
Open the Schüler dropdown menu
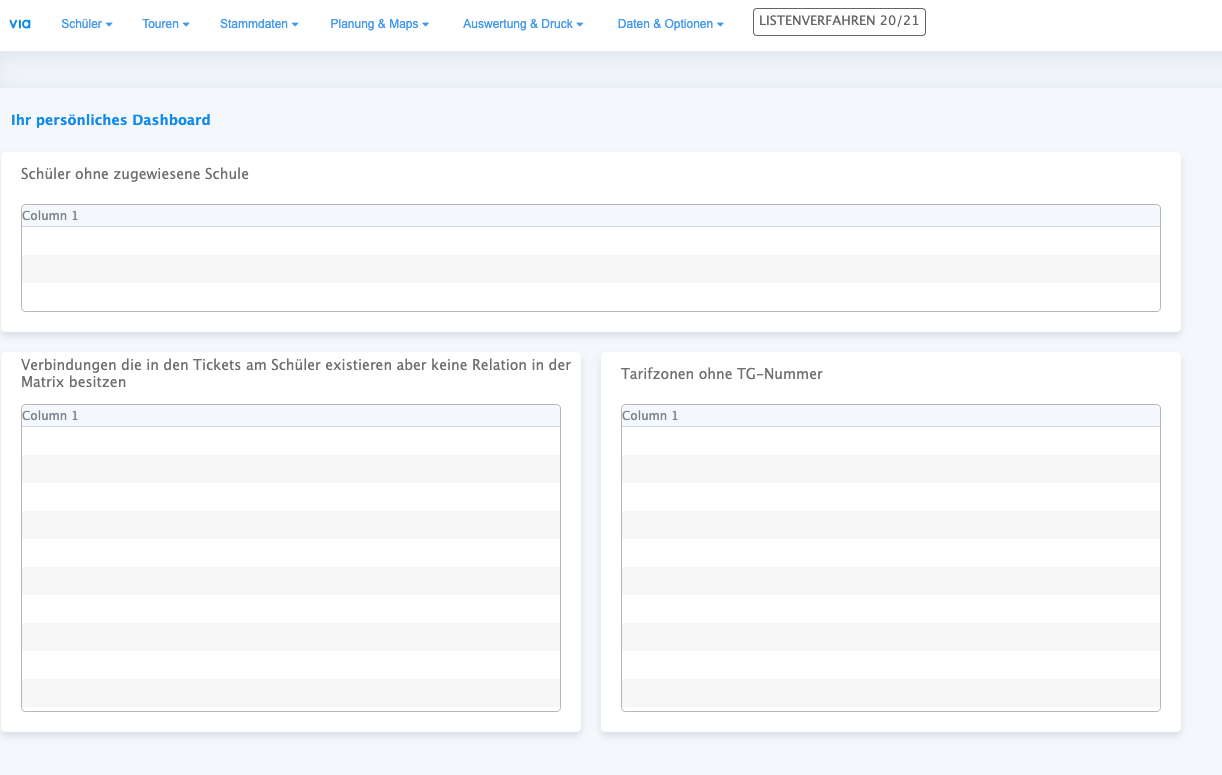(x=86, y=24)
